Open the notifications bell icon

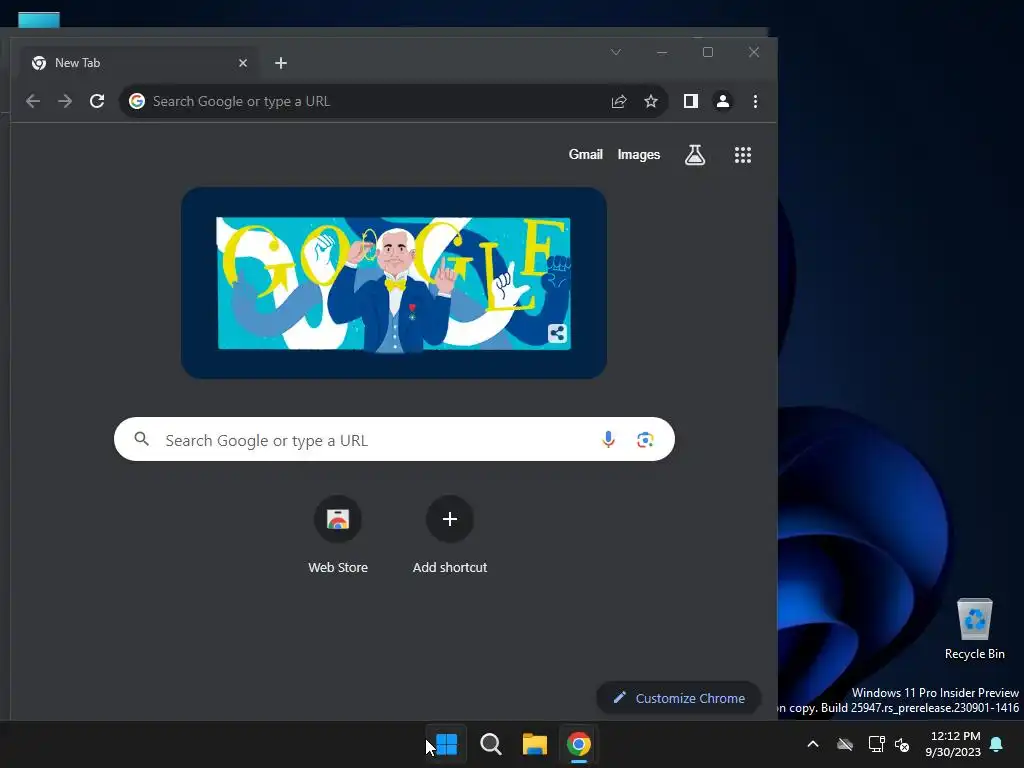tap(996, 744)
